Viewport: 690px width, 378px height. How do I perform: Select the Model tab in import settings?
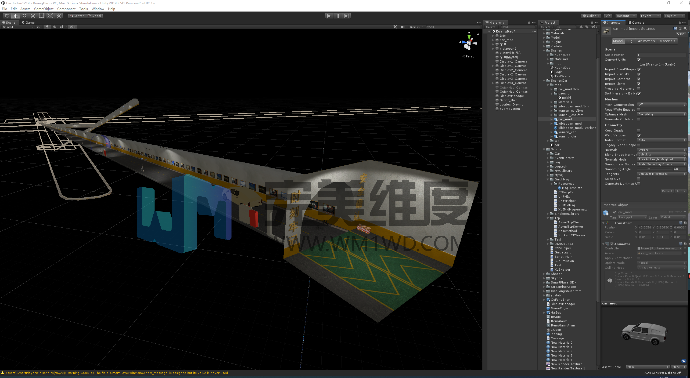pyautogui.click(x=618, y=41)
